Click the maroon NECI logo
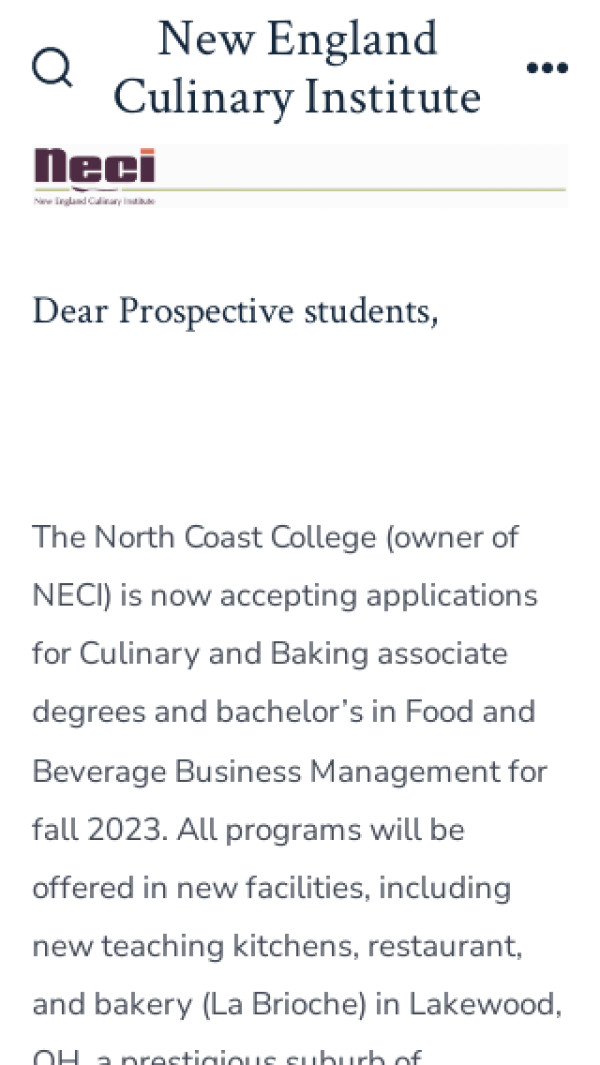The image size is (600, 1065). 95,166
